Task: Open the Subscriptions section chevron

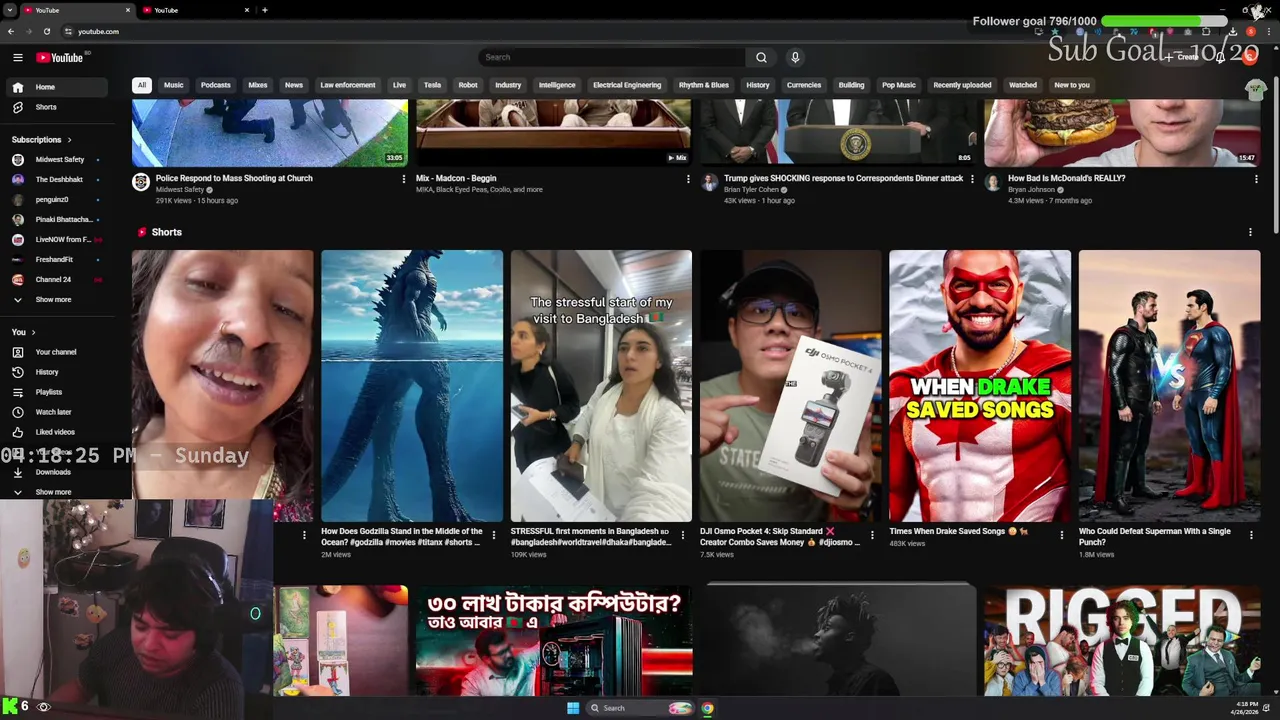Action: click(x=69, y=140)
